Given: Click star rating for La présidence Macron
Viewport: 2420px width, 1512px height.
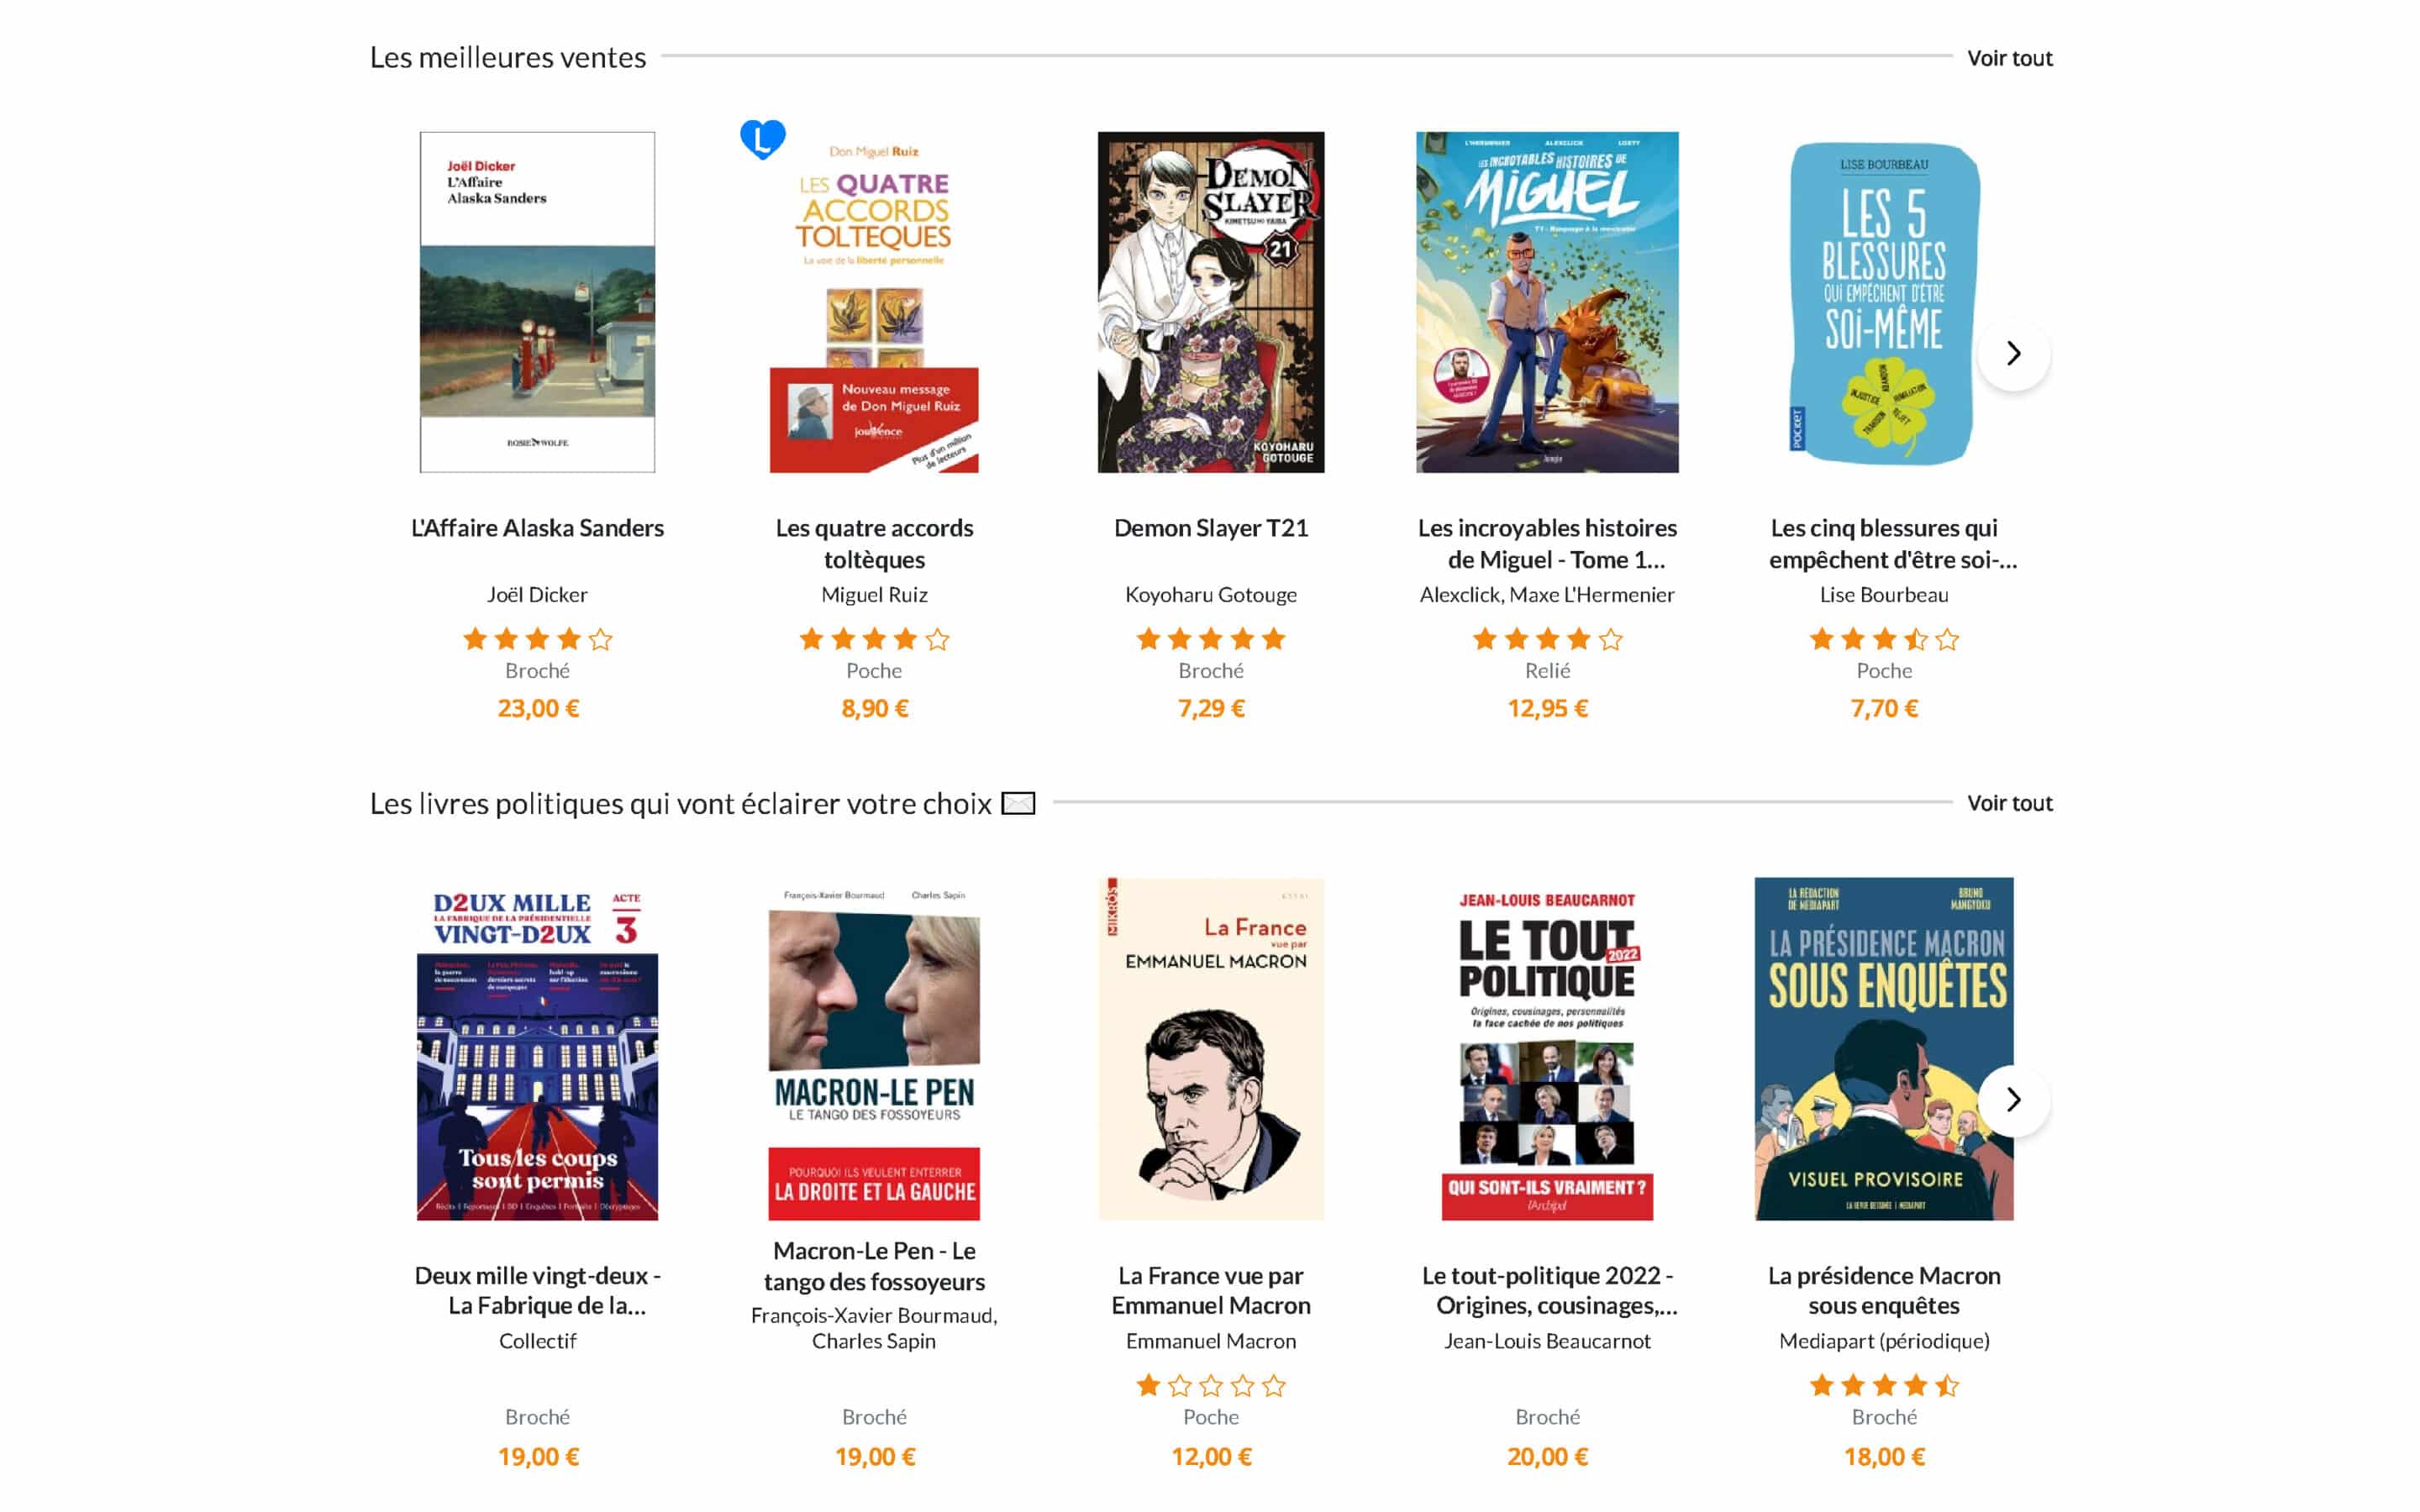Looking at the screenshot, I should (x=1883, y=1386).
